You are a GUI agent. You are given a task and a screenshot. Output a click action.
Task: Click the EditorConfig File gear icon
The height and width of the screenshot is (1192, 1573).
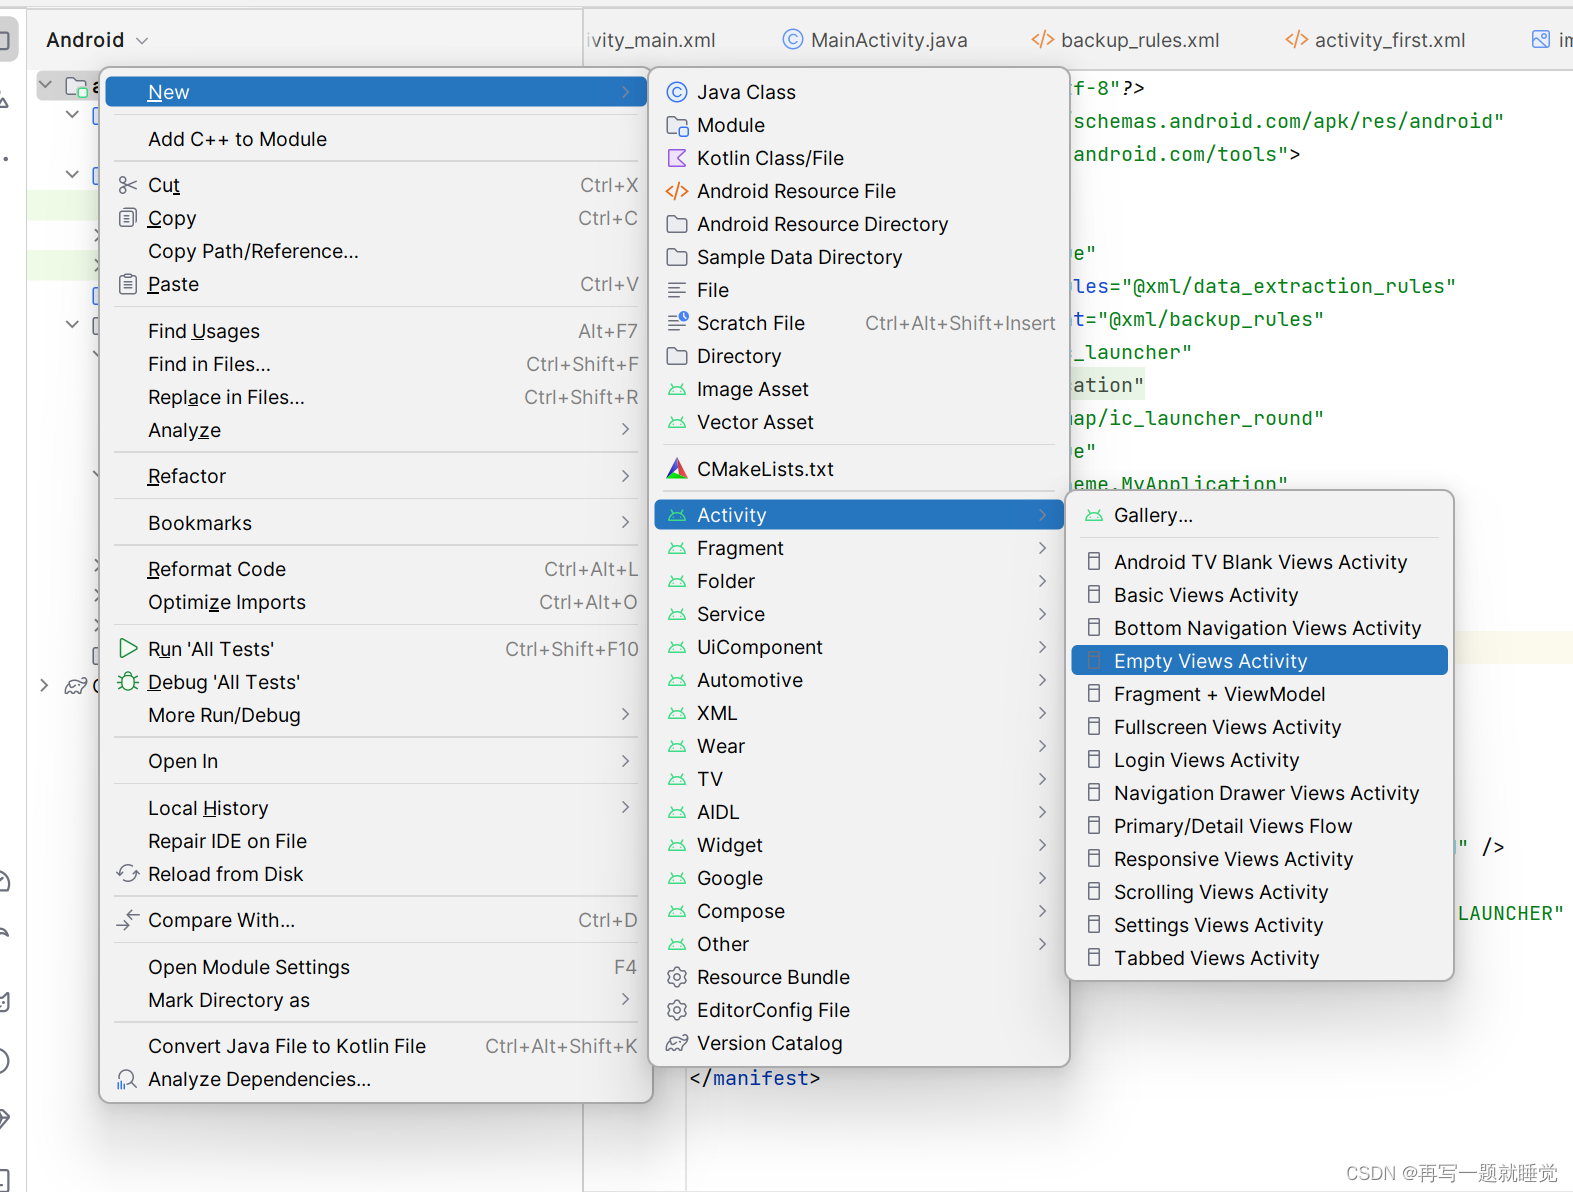[677, 1010]
